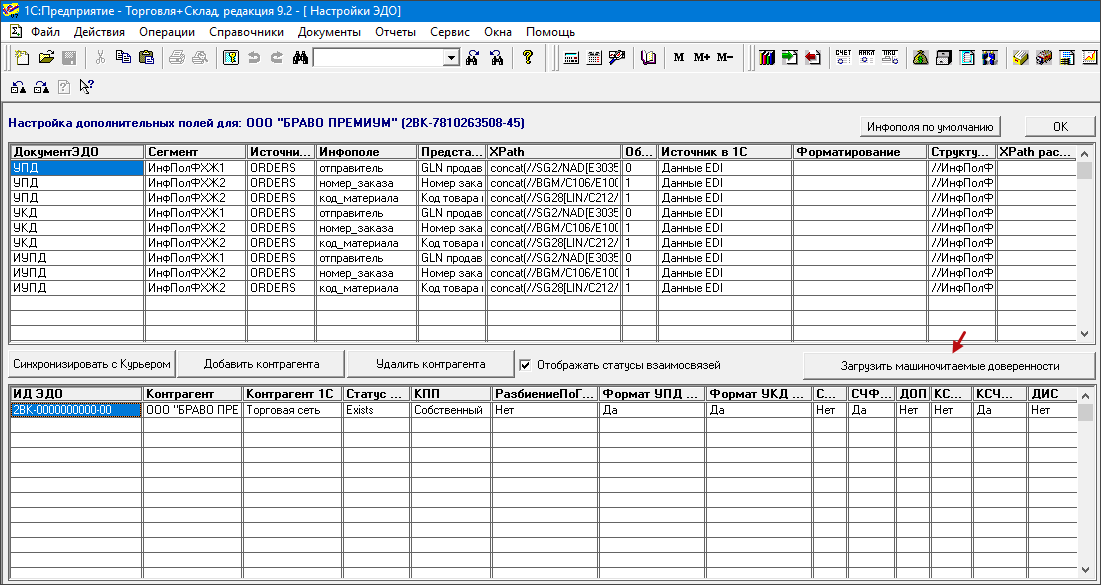Screen dimensions: 1101x585
Task: Click 'Инфополя по умолчанию' button
Action: 930,126
